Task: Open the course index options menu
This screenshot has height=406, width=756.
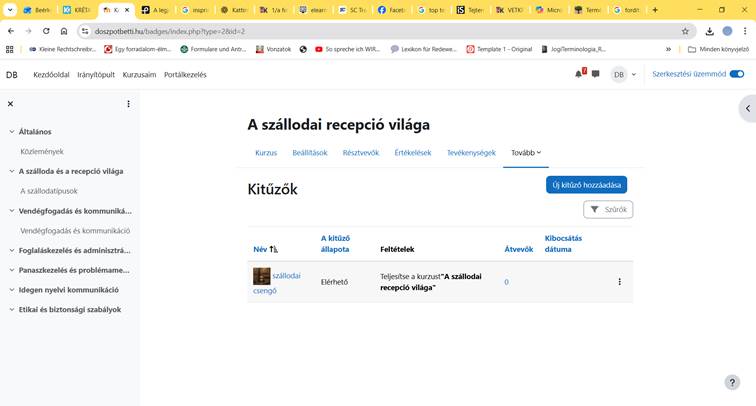Action: [128, 104]
